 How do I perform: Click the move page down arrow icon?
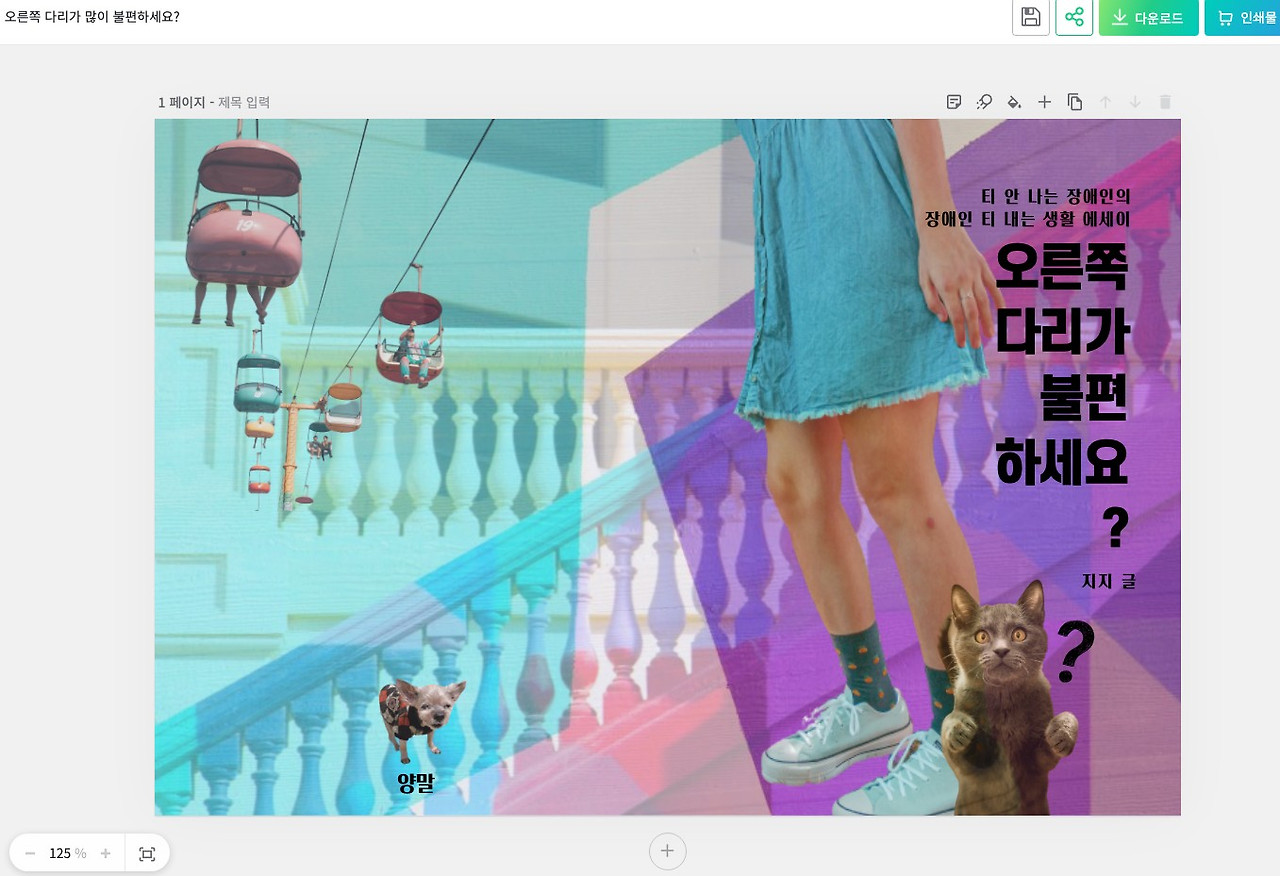pos(1134,101)
